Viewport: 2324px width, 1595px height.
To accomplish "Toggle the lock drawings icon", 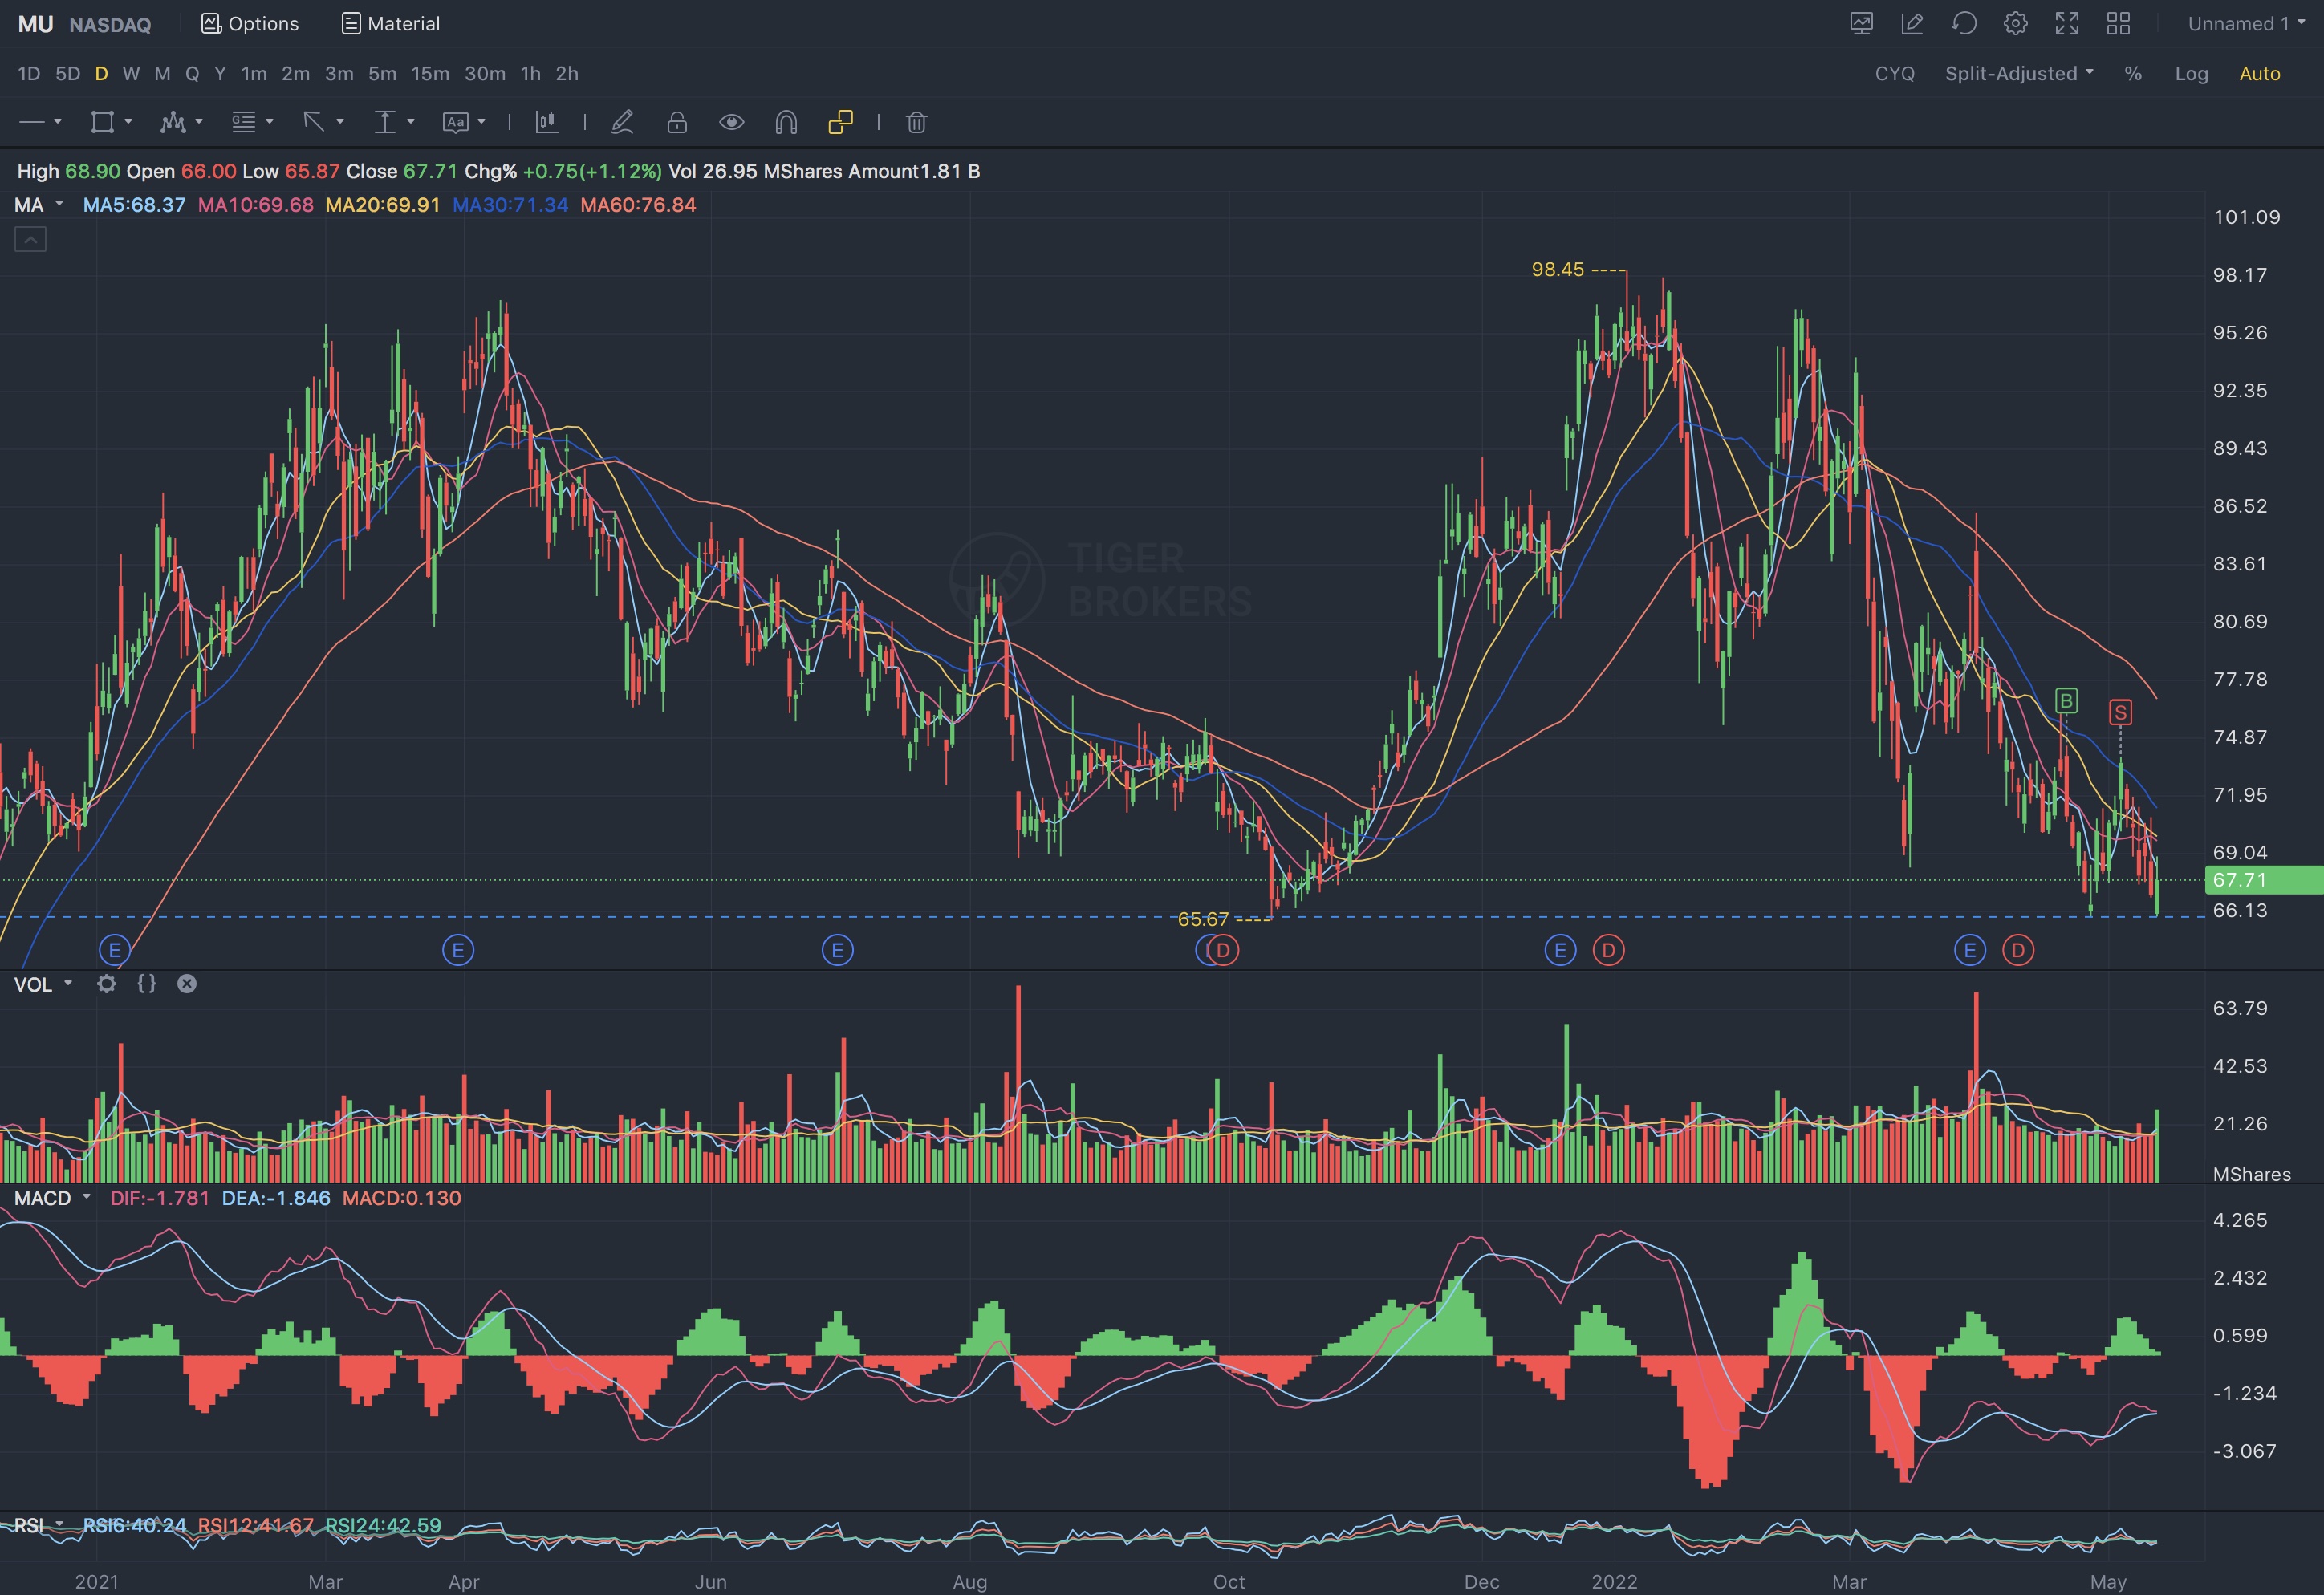I will pyautogui.click(x=677, y=122).
